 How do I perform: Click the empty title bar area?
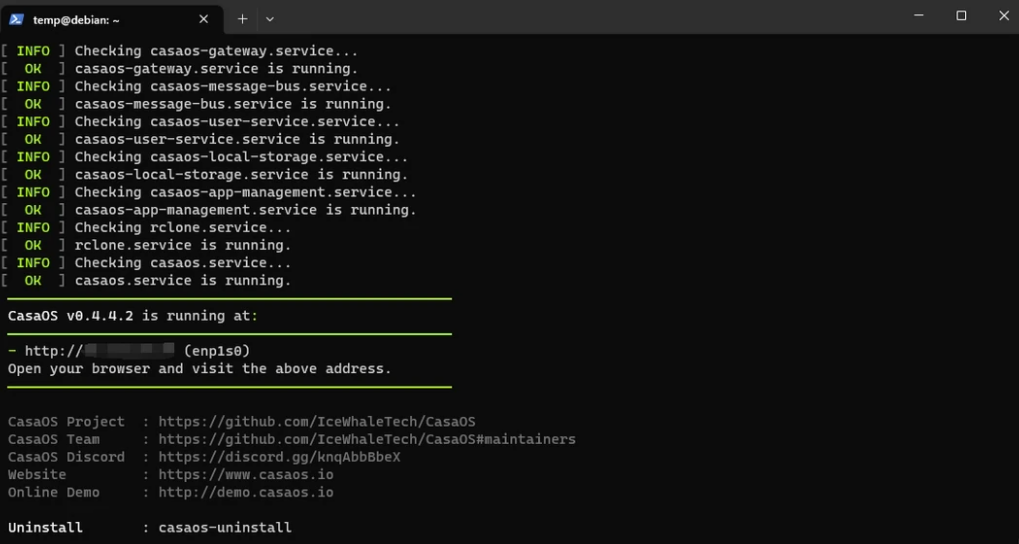pos(585,17)
